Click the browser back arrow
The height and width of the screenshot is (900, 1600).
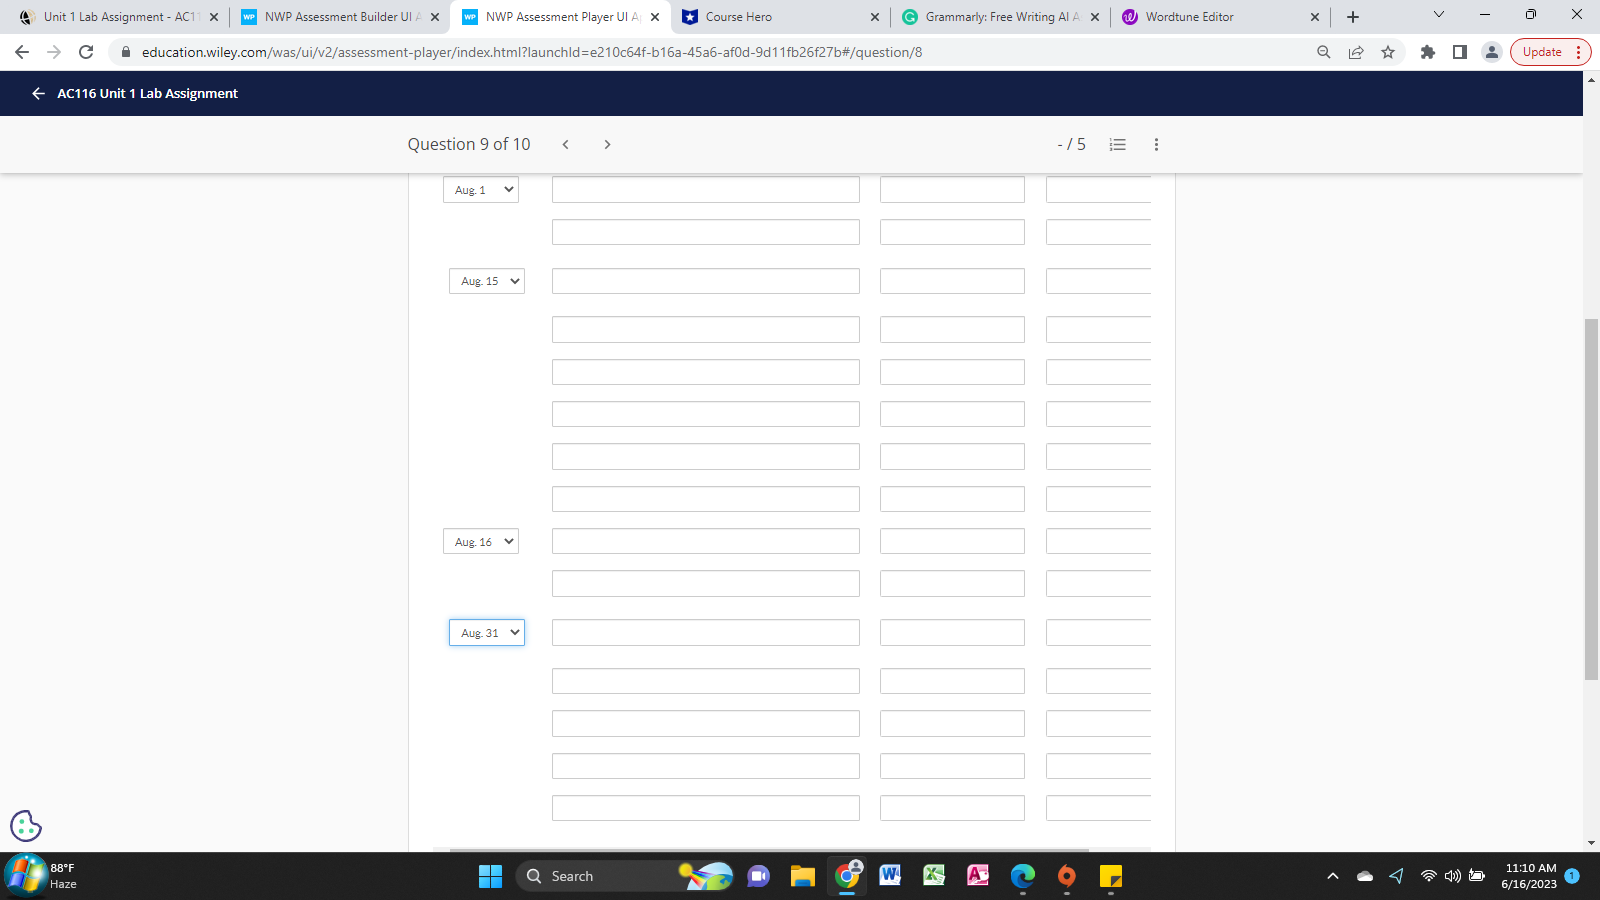(22, 52)
